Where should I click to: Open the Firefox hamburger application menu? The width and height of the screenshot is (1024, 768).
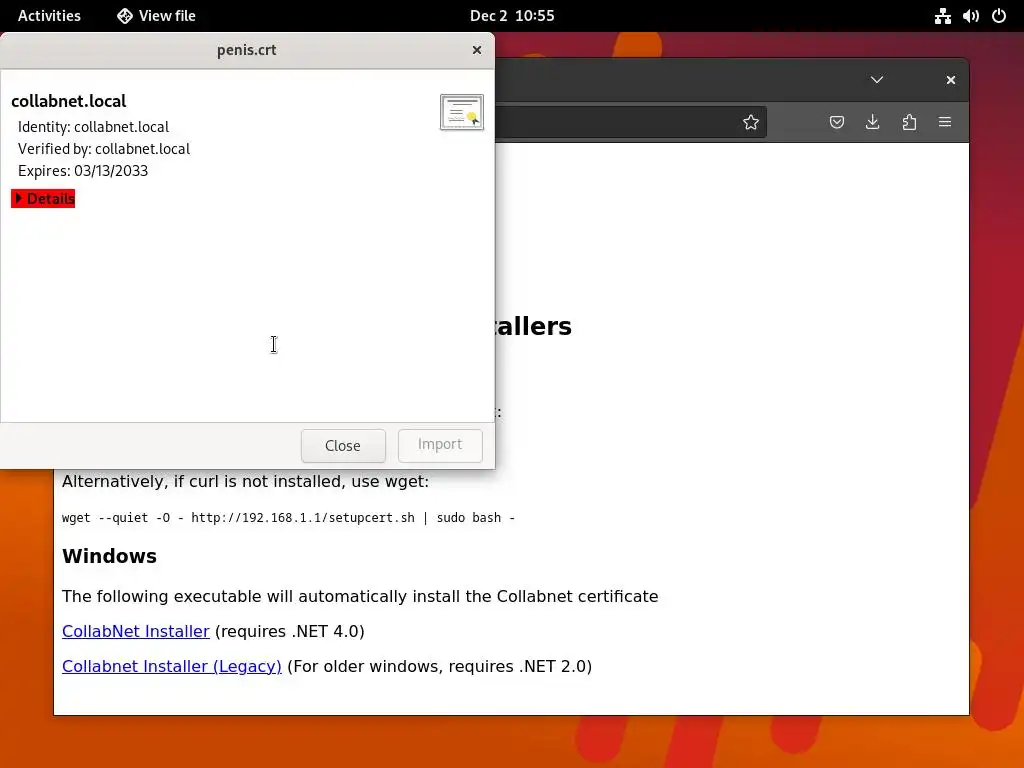tap(944, 122)
